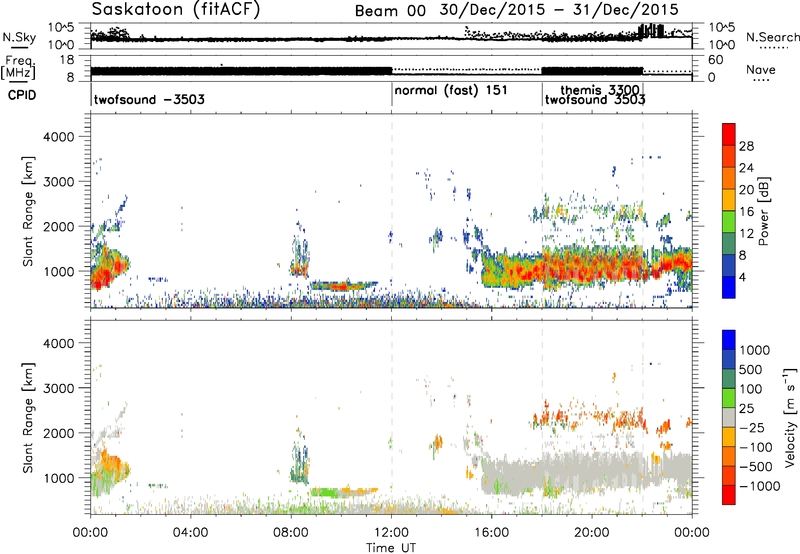Select the "Freq. [MHz]" axis label
The image size is (800, 554).
coord(19,67)
